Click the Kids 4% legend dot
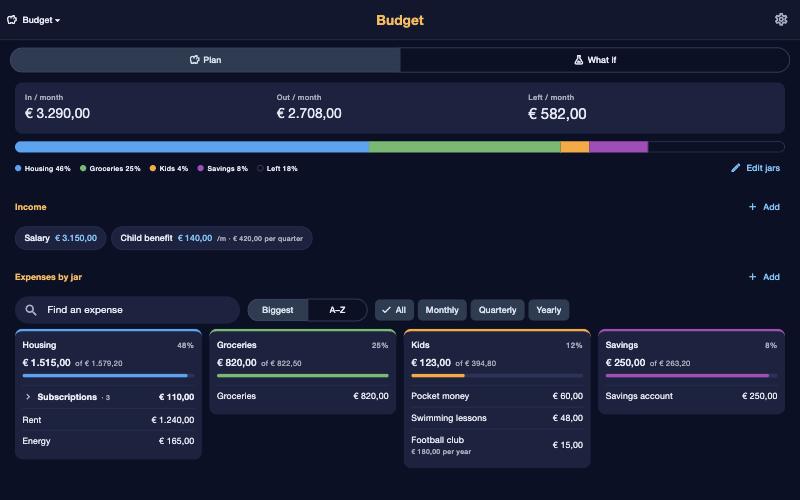800x500 pixels. (x=153, y=168)
